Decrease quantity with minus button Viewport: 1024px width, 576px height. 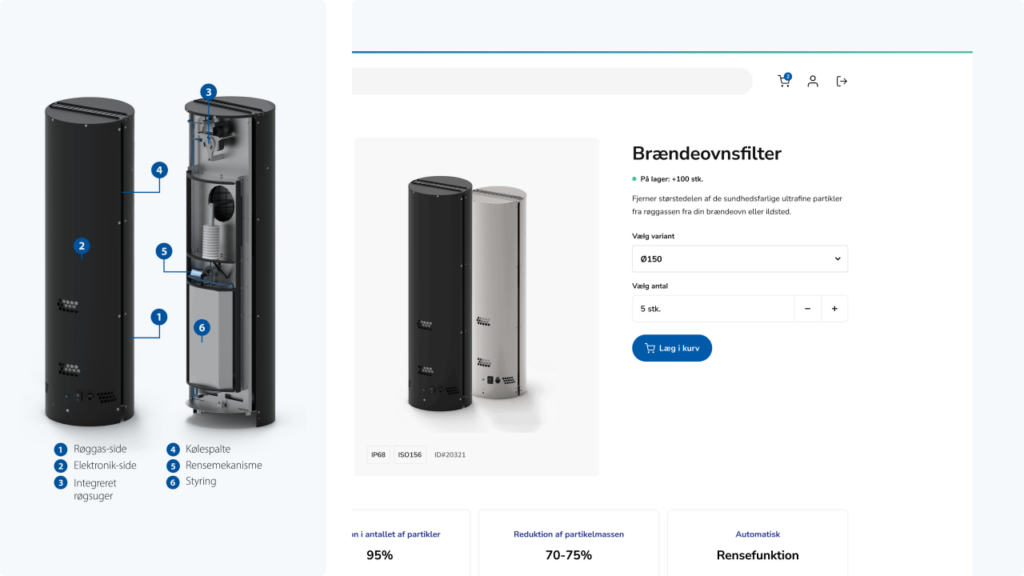tap(807, 309)
